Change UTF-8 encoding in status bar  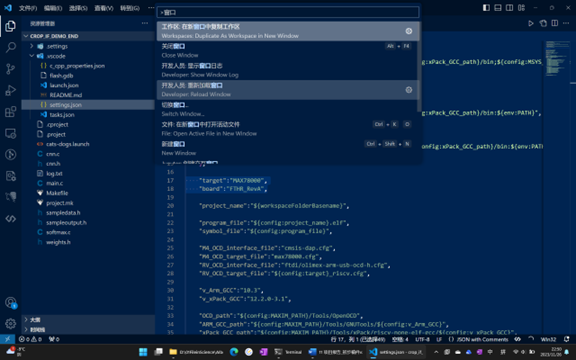point(422,339)
